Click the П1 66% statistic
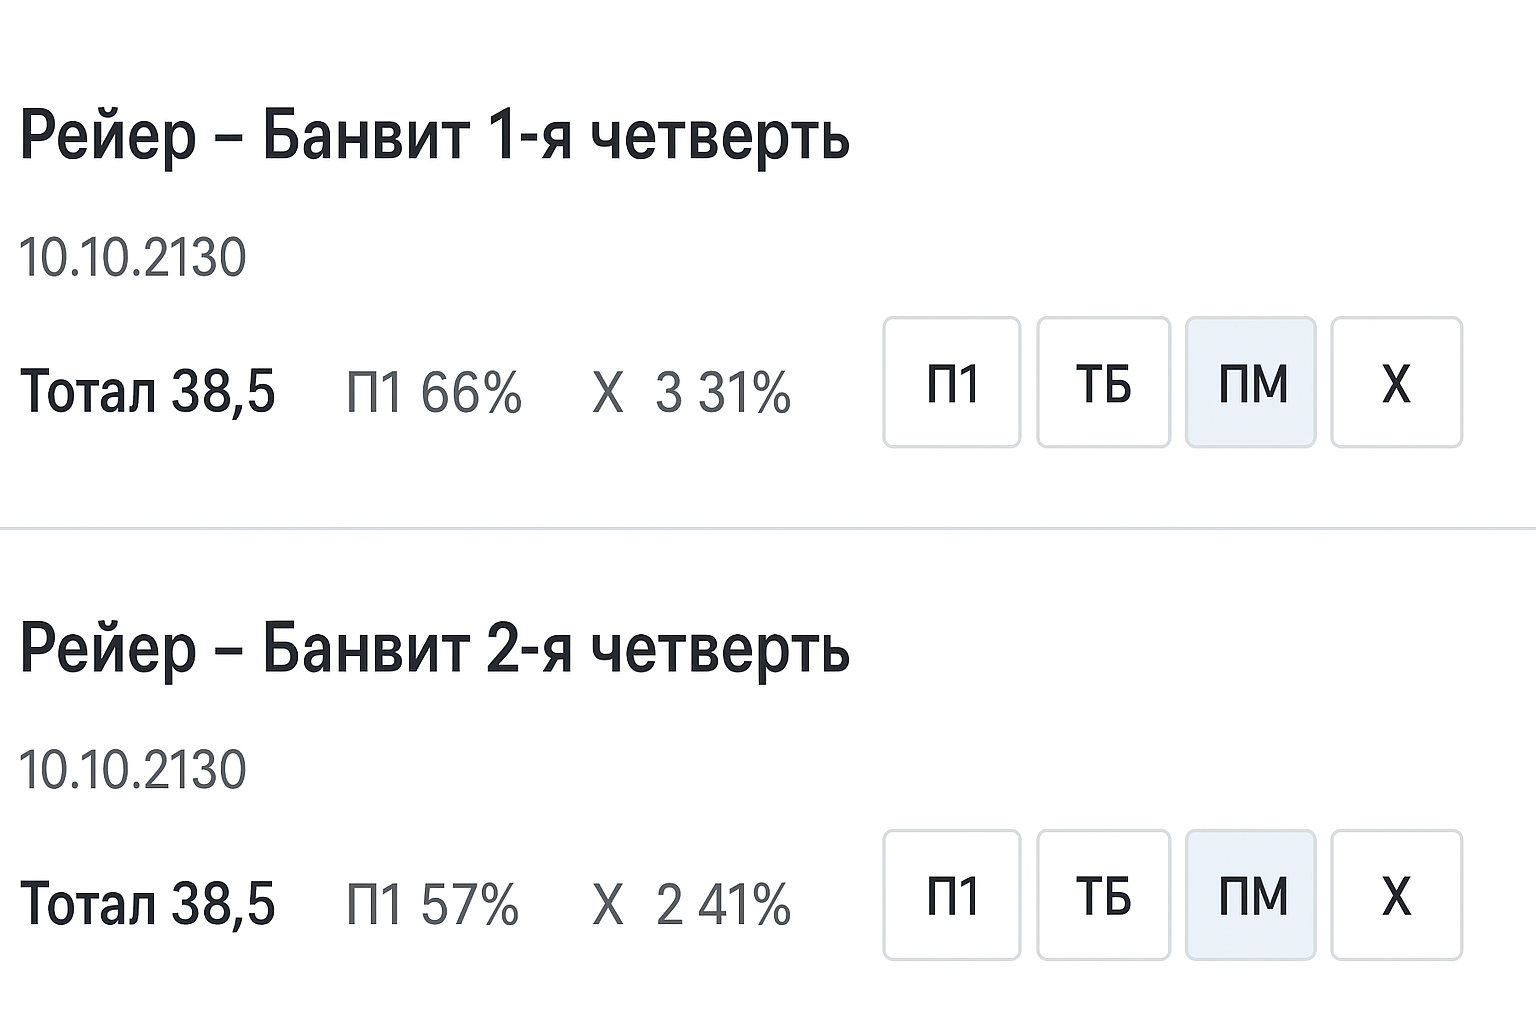The width and height of the screenshot is (1536, 1024). 433,392
